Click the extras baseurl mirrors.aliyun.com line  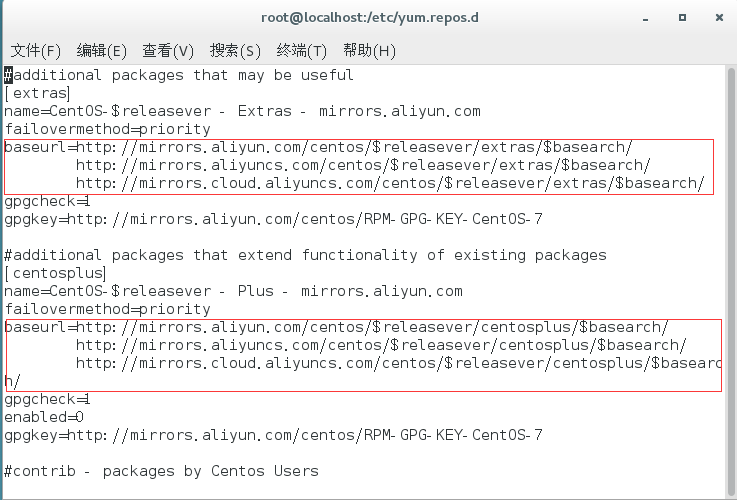318,147
